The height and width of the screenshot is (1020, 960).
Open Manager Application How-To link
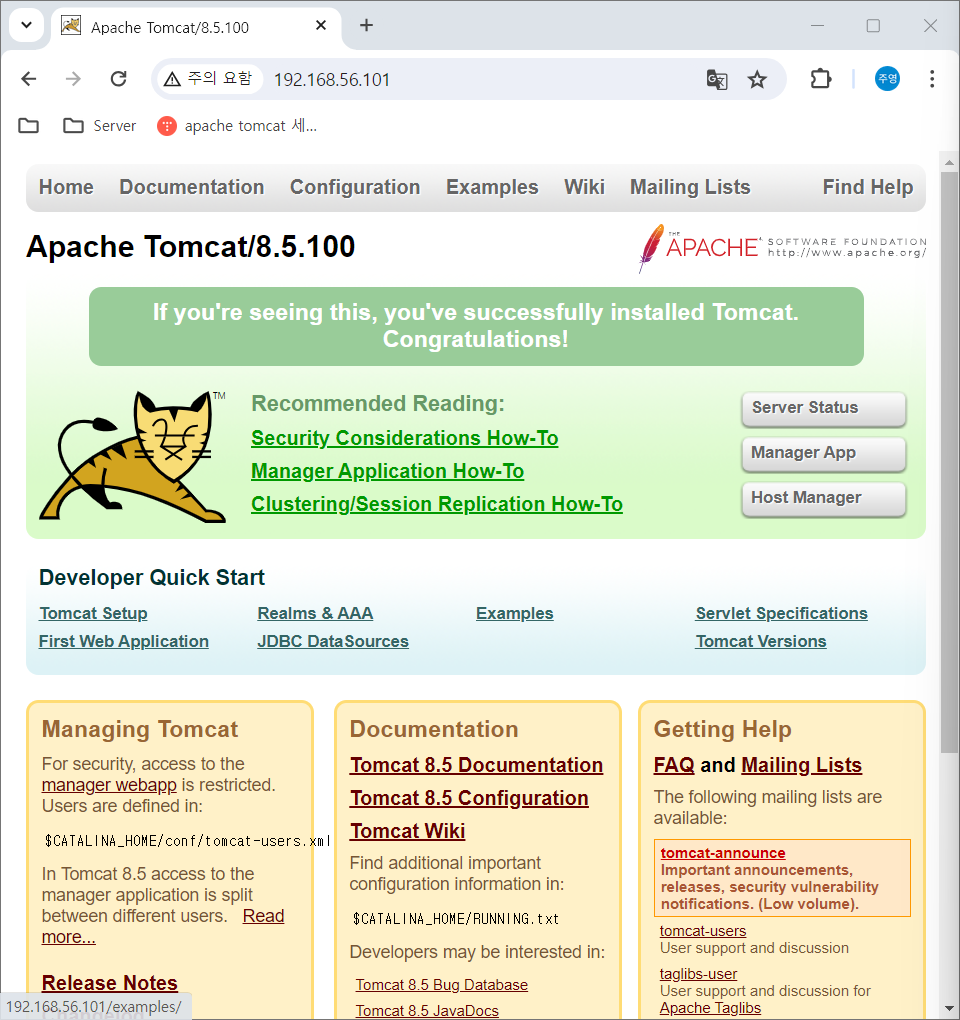pyautogui.click(x=388, y=472)
